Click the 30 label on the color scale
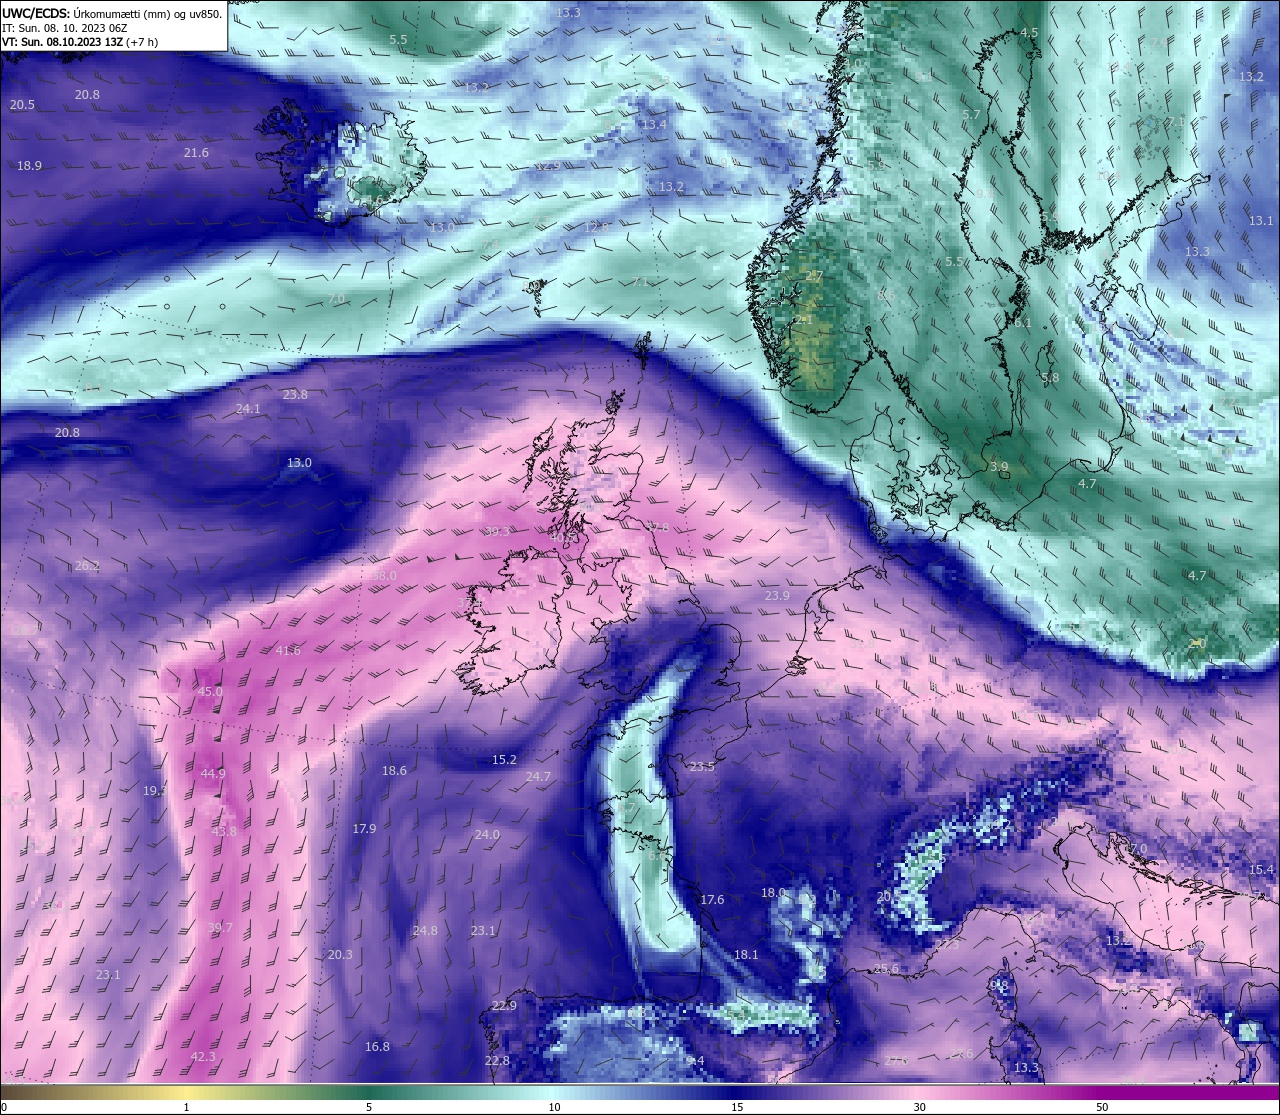This screenshot has width=1280, height=1115. 920,1107
